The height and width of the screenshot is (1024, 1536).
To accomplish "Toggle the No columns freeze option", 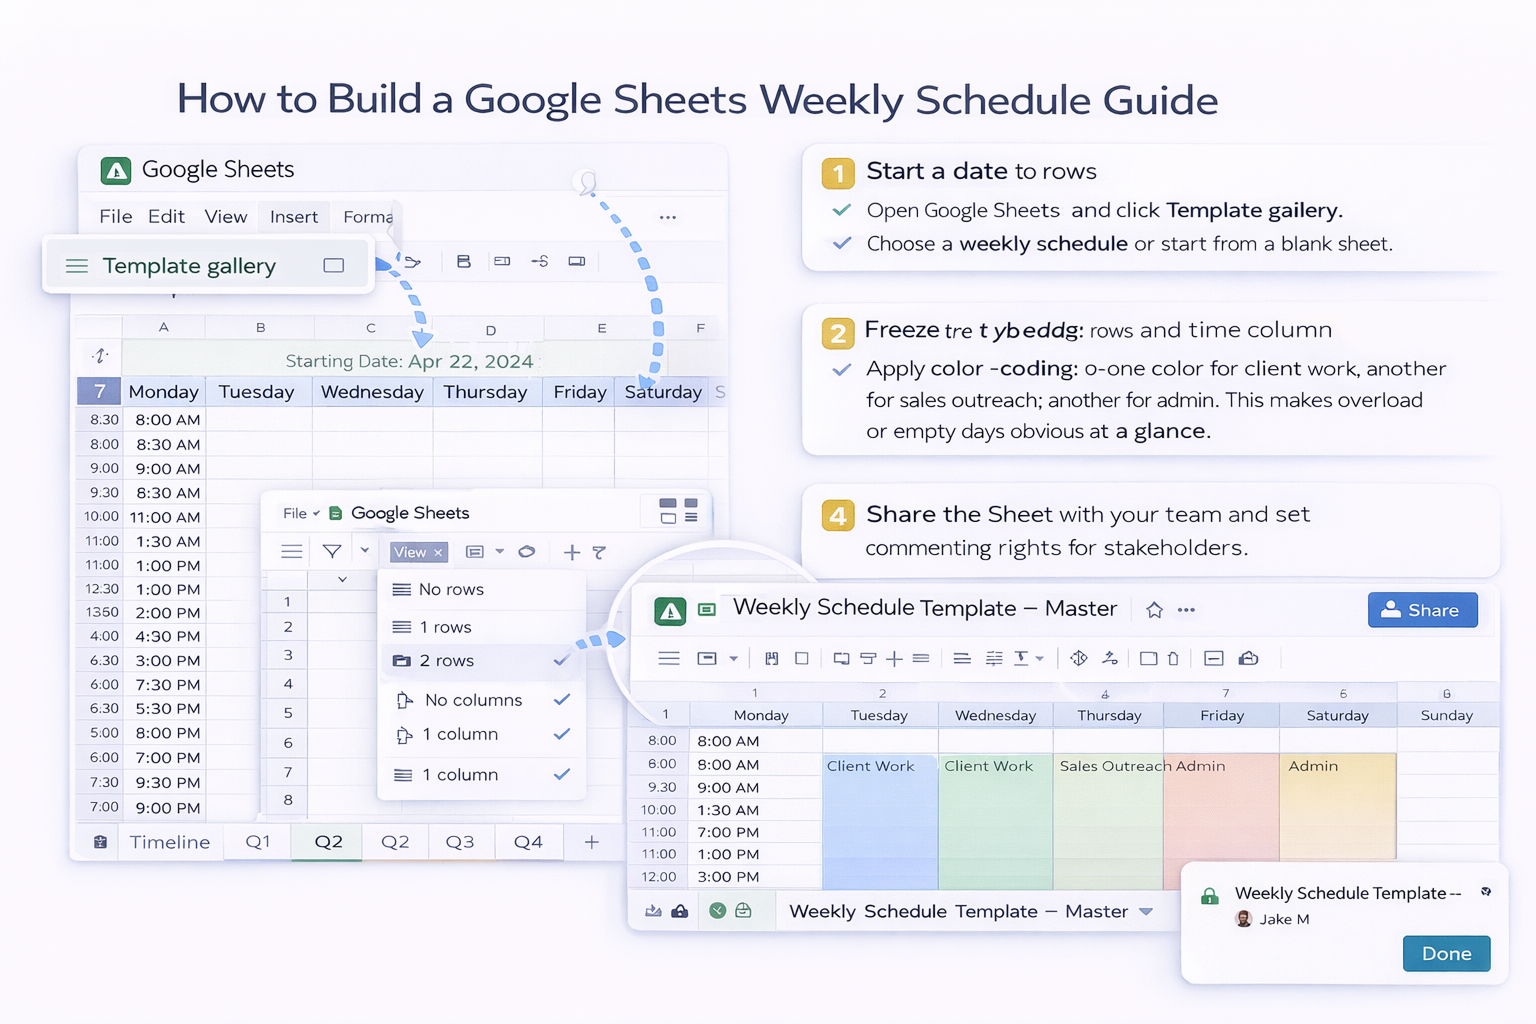I will pyautogui.click(x=482, y=700).
